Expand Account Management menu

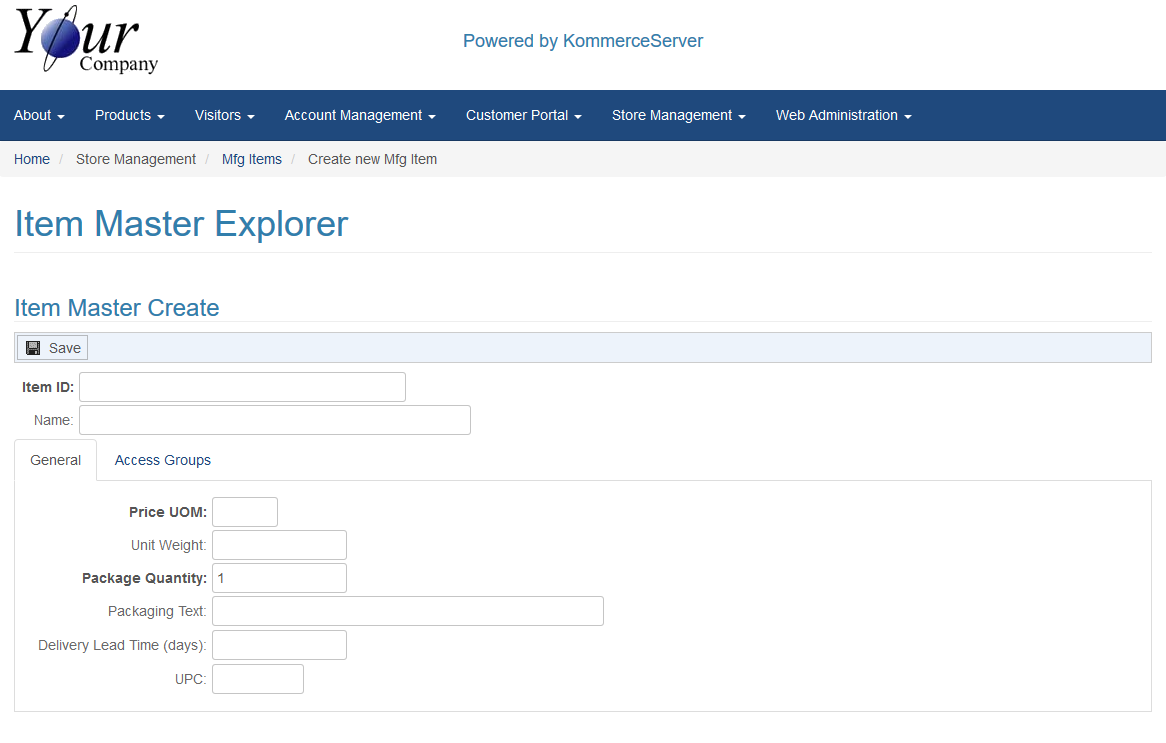pos(360,116)
